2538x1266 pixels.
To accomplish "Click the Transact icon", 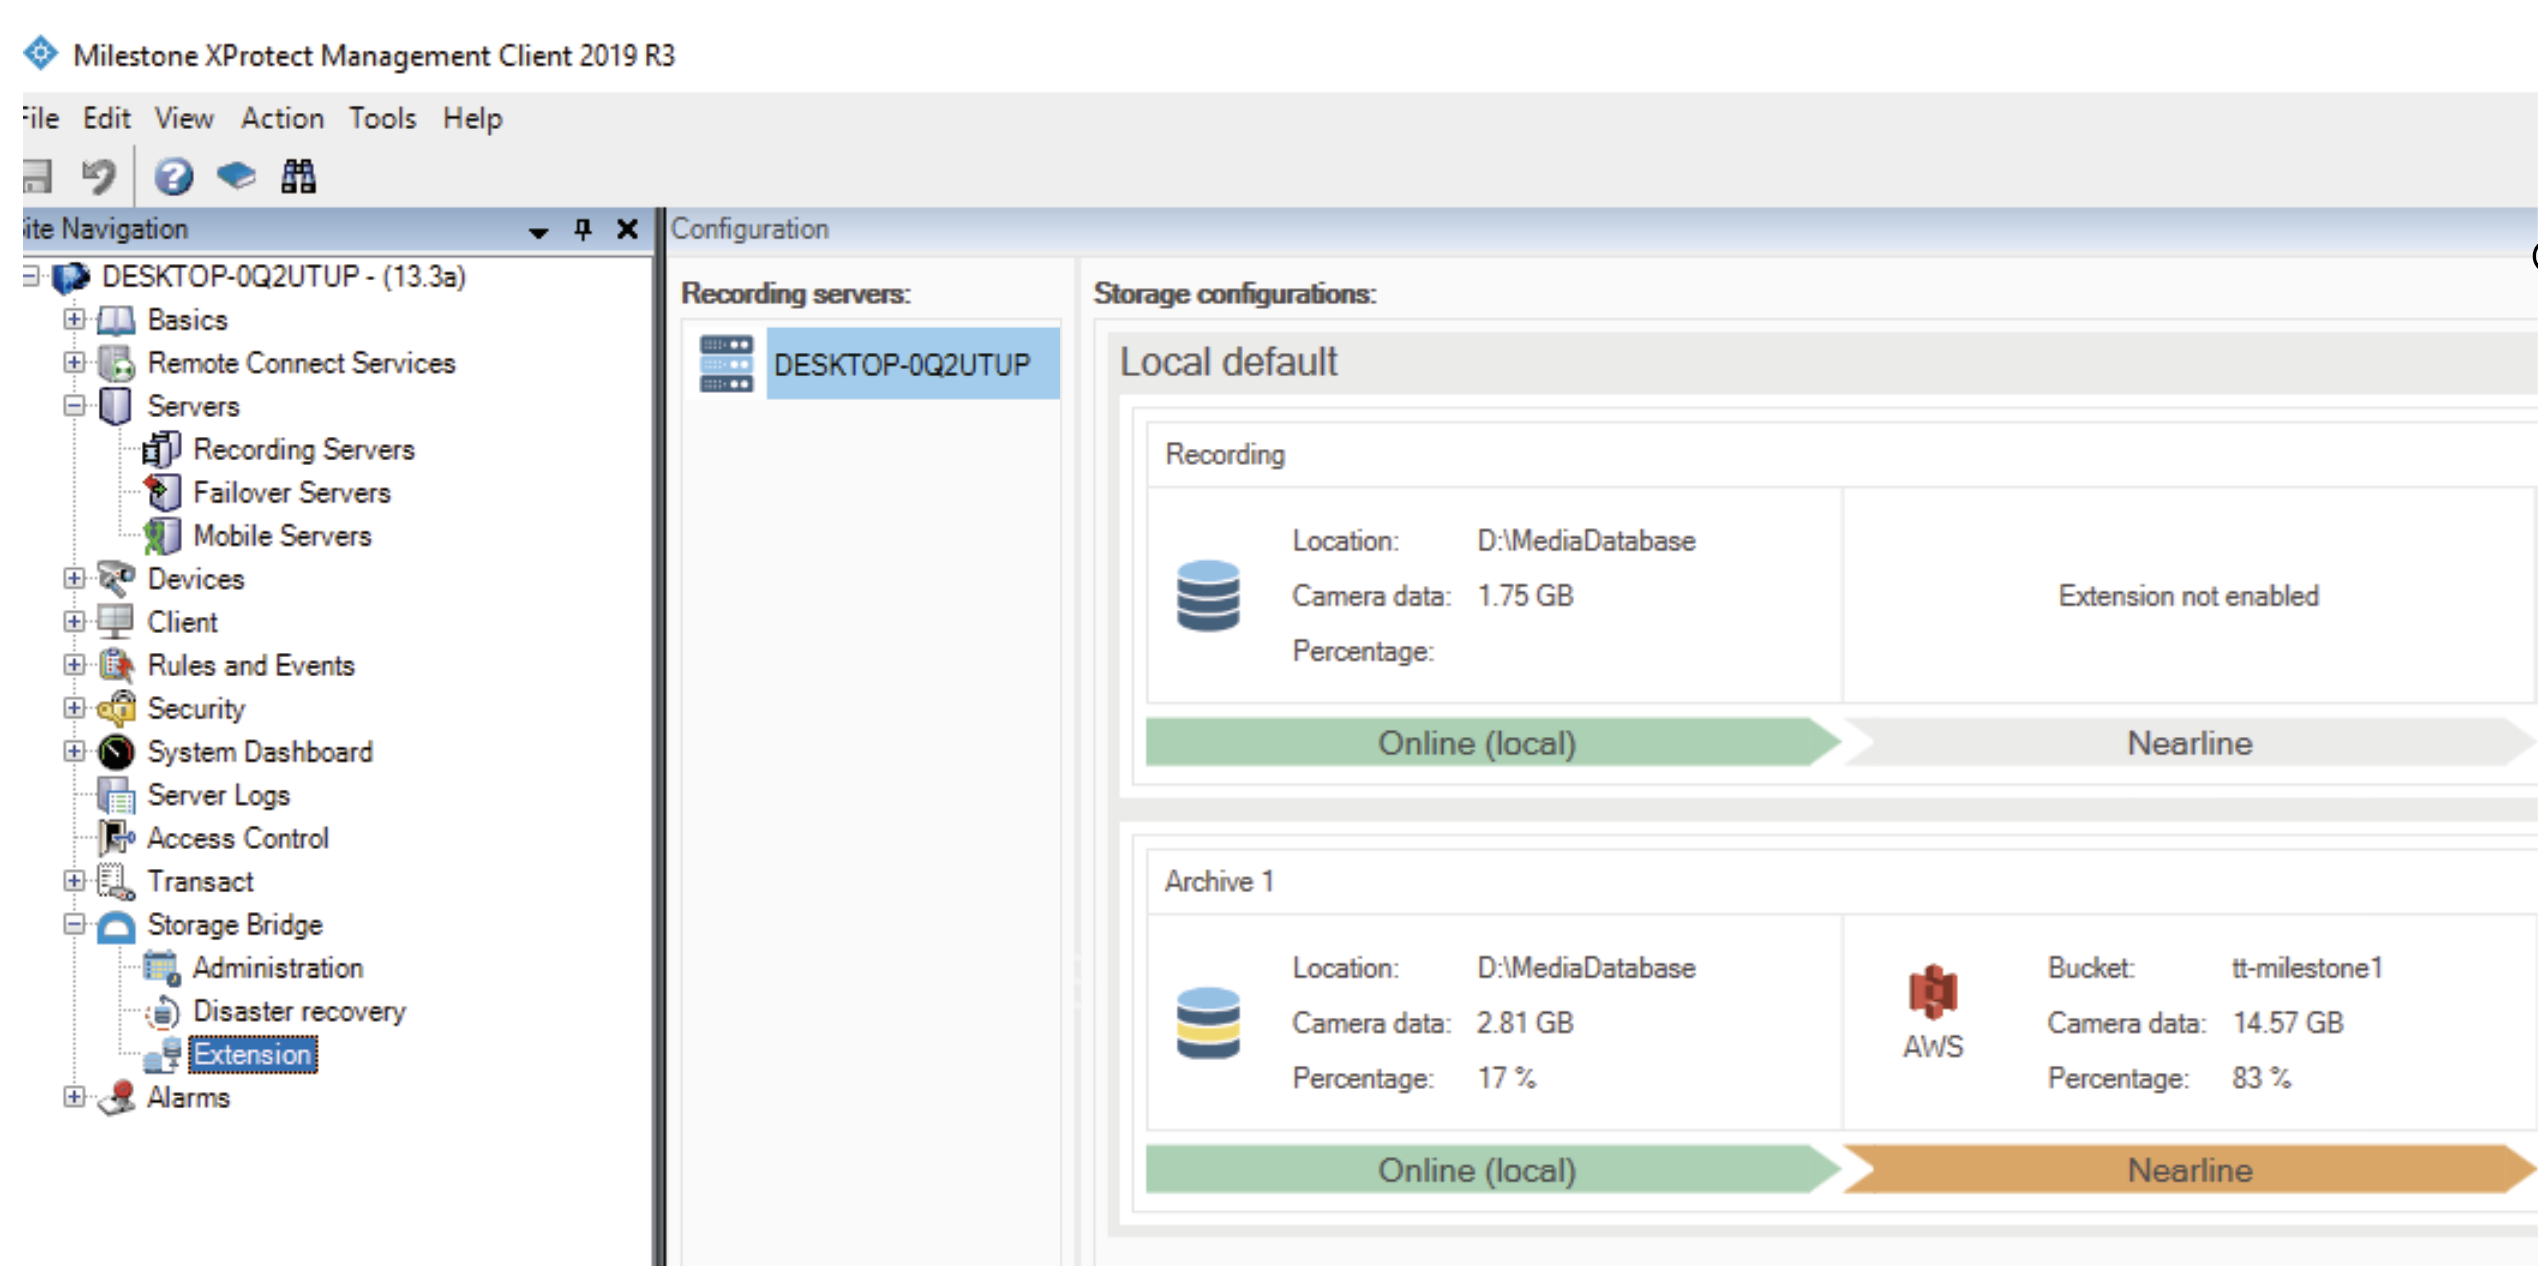I will (x=116, y=882).
